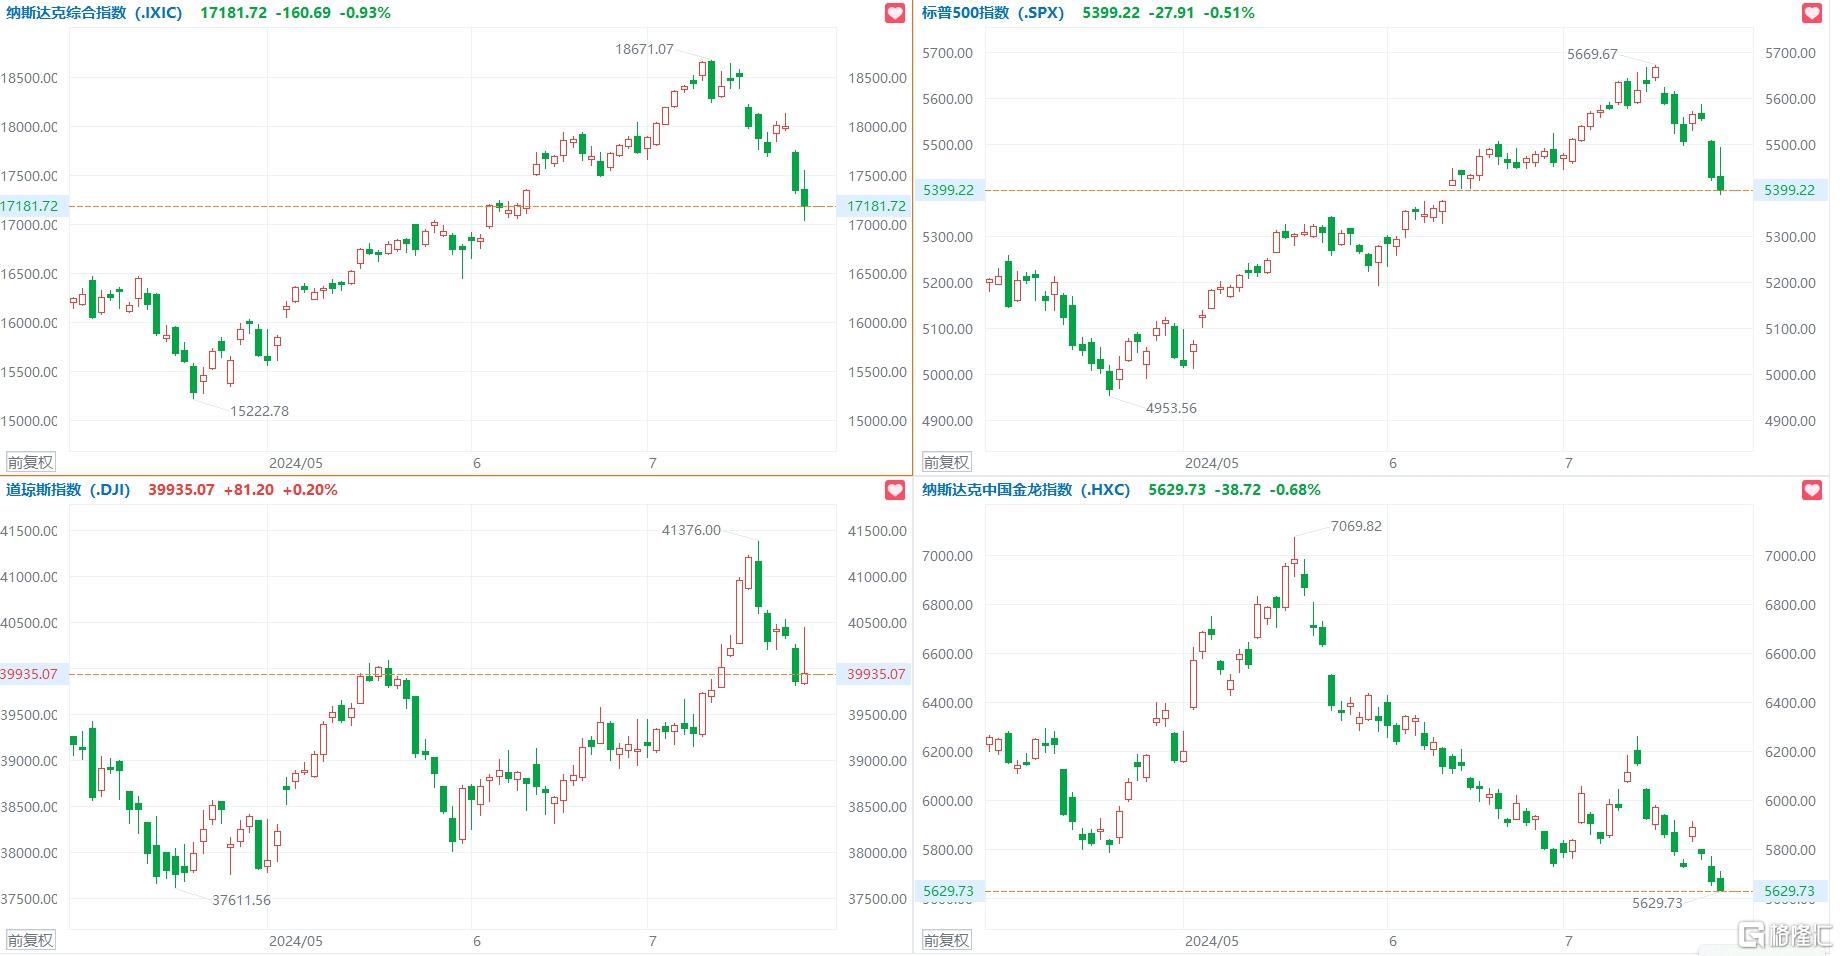Click the 标普500指数 (.SPX) title
Screen dimensions: 1840x956
(x=993, y=13)
